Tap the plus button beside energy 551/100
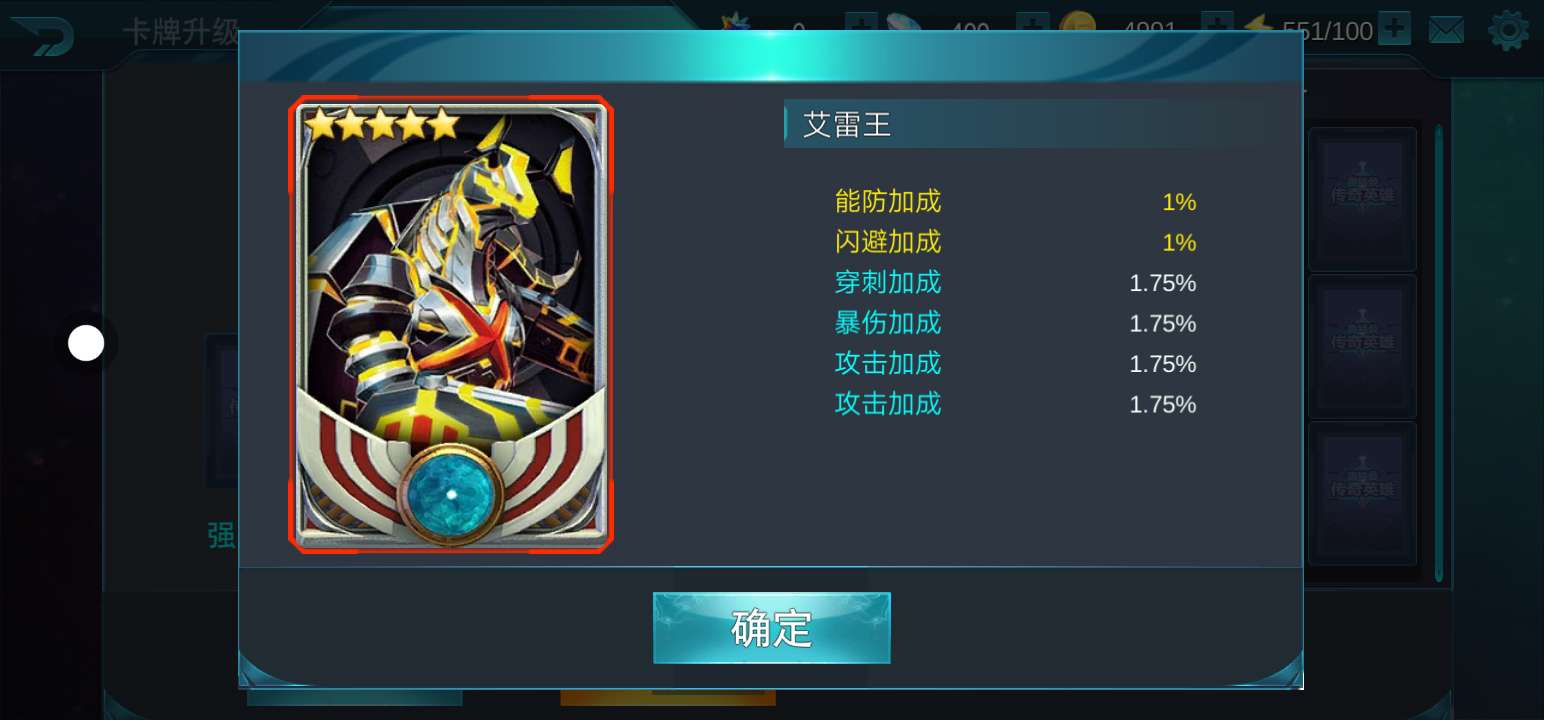This screenshot has width=1544, height=720. point(1394,29)
